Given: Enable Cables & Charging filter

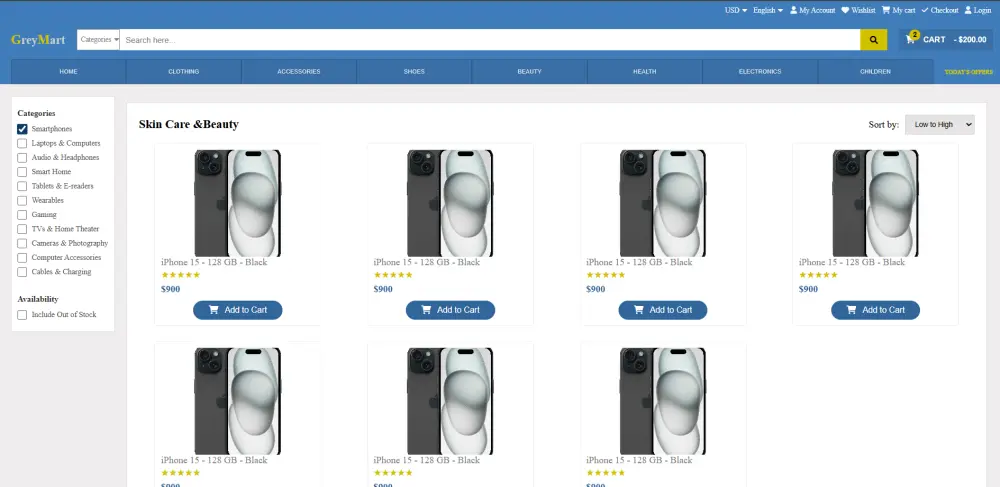Looking at the screenshot, I should [x=22, y=272].
